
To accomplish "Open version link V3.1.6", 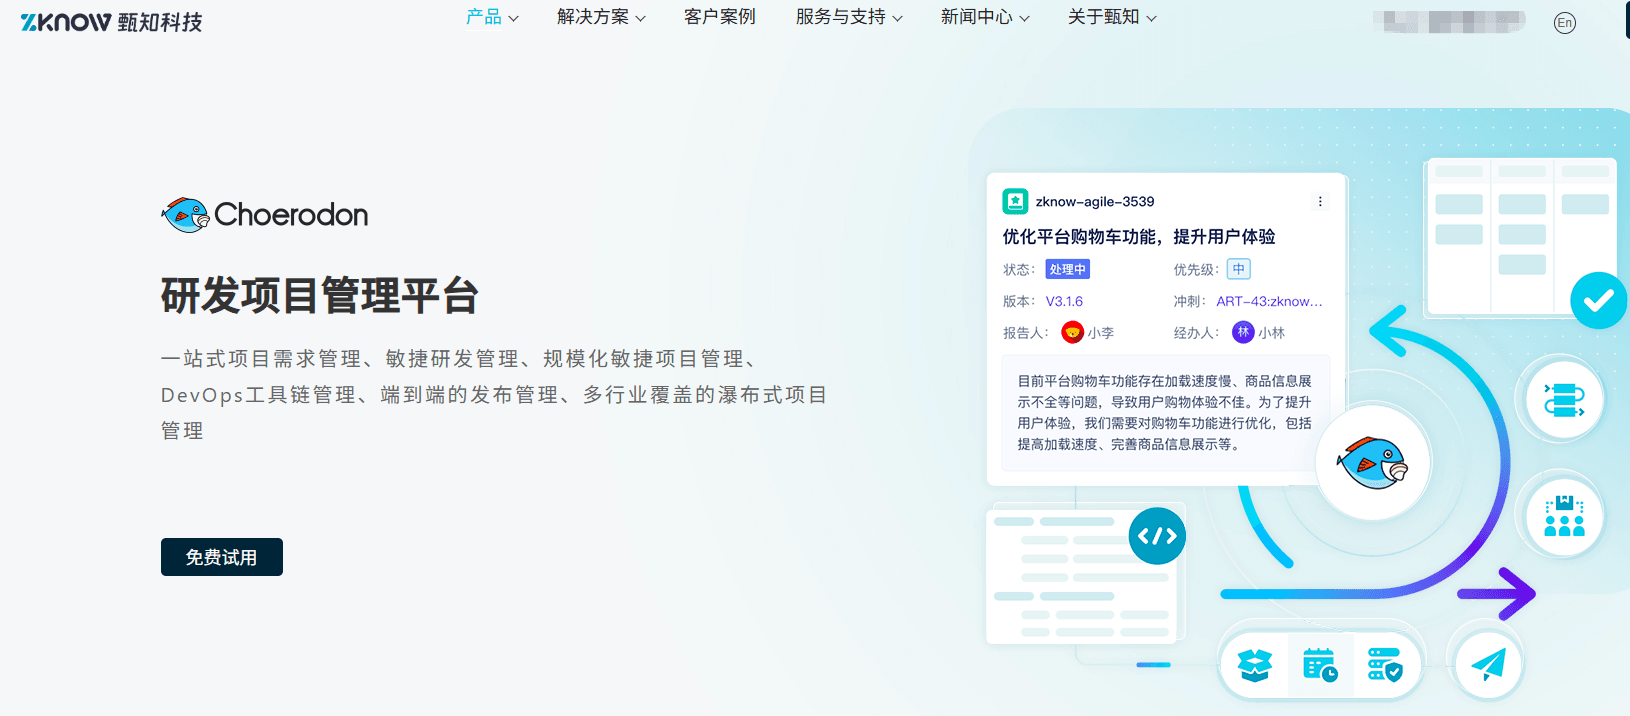I will tap(1064, 301).
